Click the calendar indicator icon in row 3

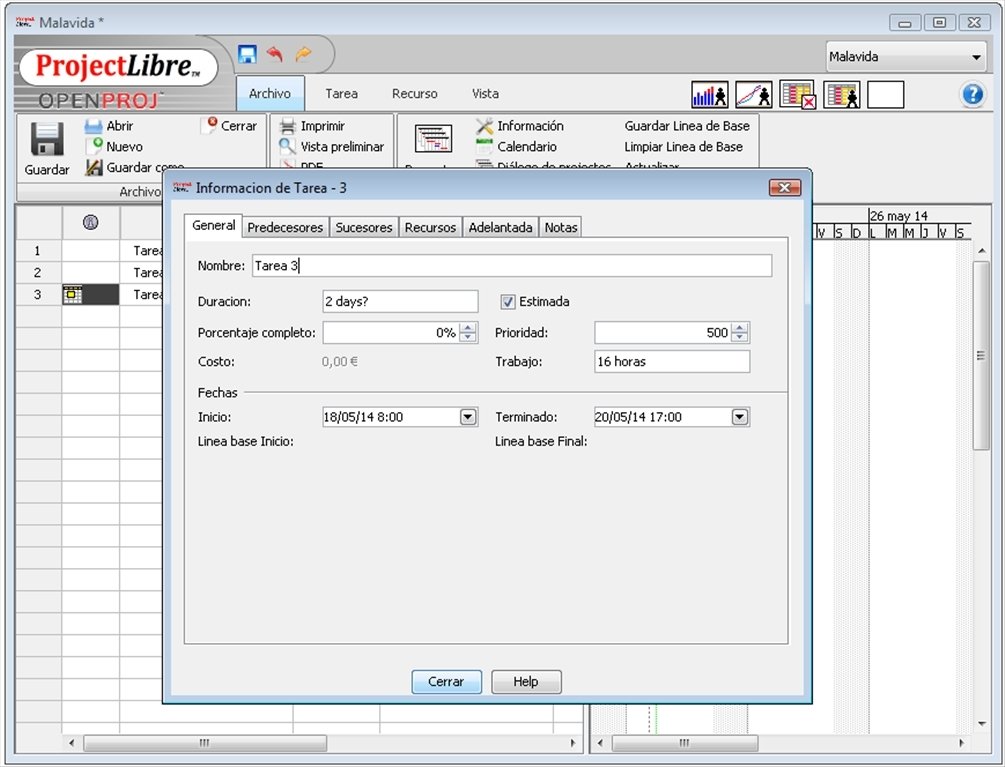72,295
